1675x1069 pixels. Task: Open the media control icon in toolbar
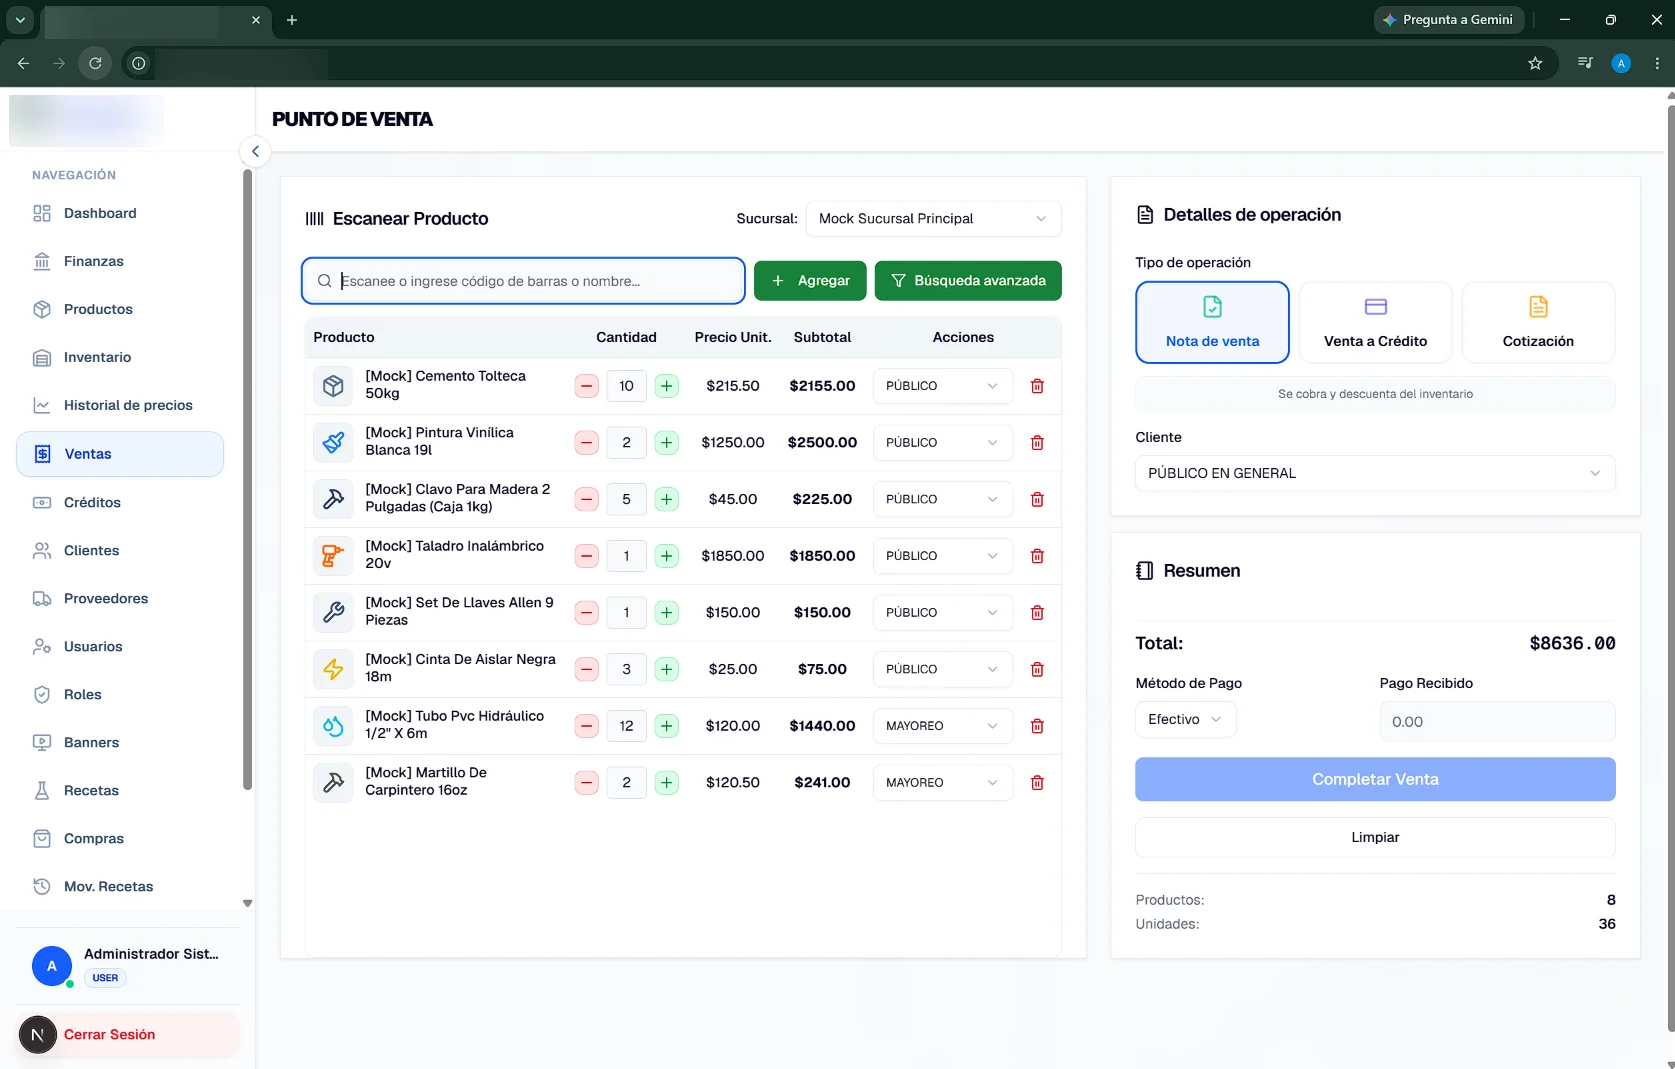[1585, 63]
